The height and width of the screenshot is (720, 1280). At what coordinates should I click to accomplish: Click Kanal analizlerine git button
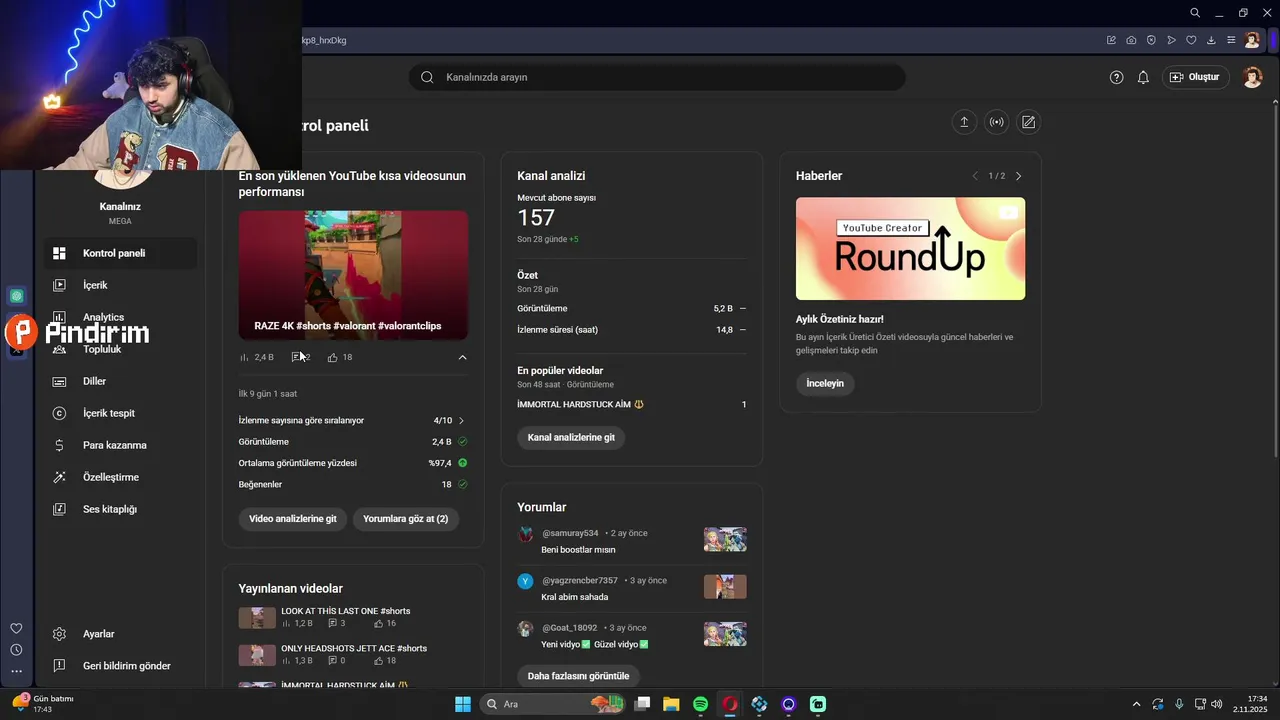571,437
